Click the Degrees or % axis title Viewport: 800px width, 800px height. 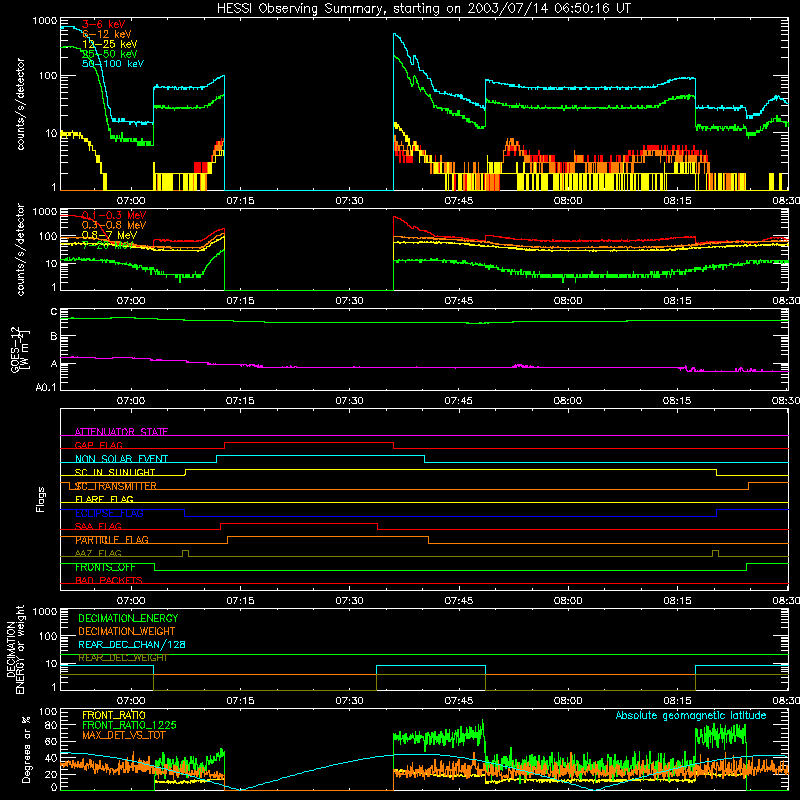[x=26, y=749]
